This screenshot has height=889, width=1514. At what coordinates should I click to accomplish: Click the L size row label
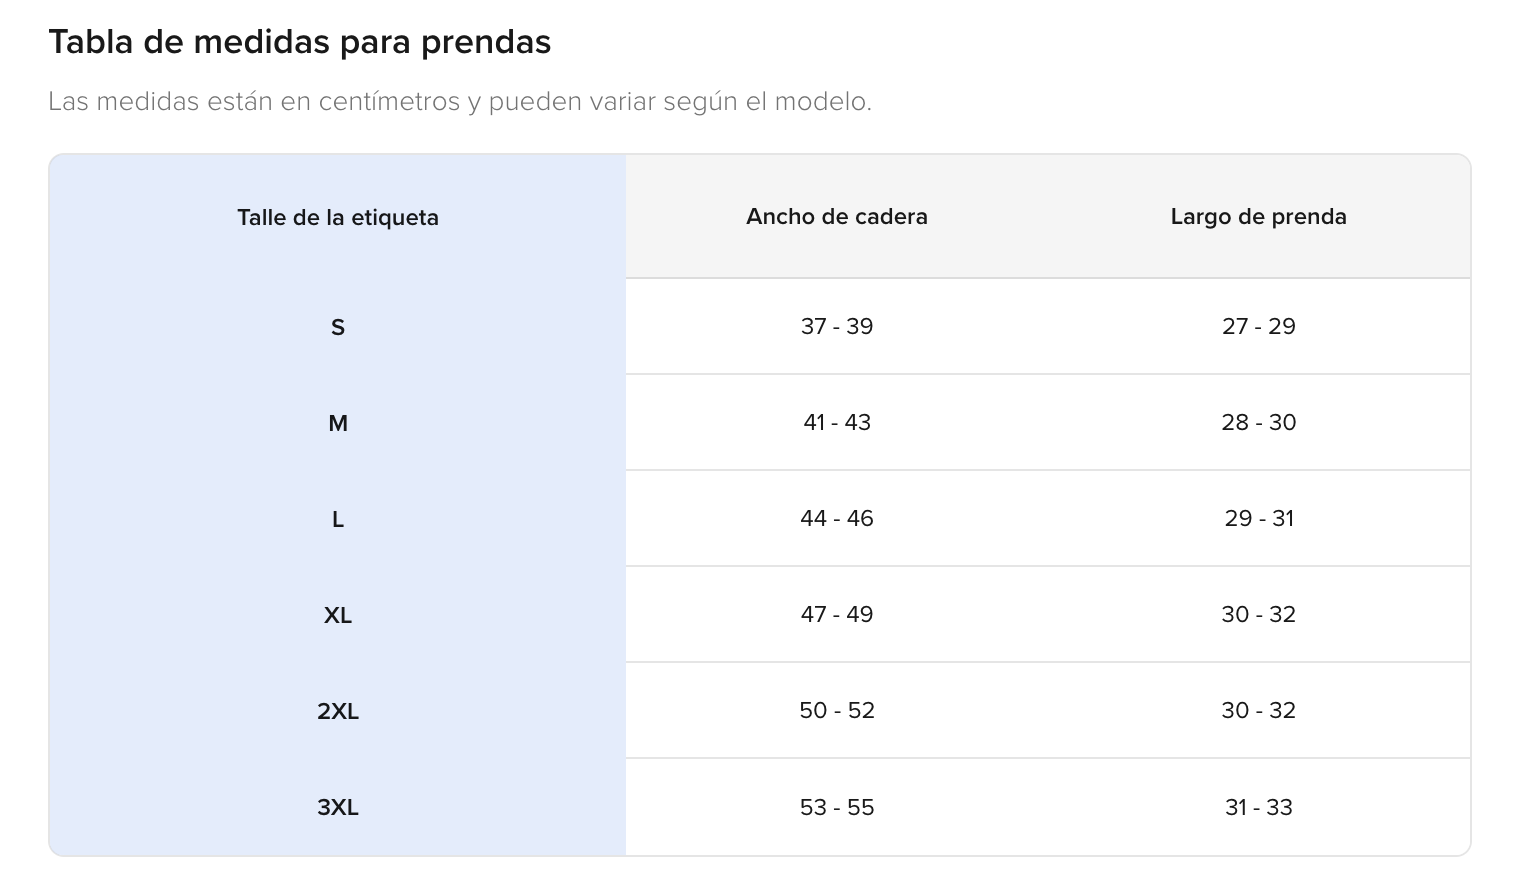(338, 519)
